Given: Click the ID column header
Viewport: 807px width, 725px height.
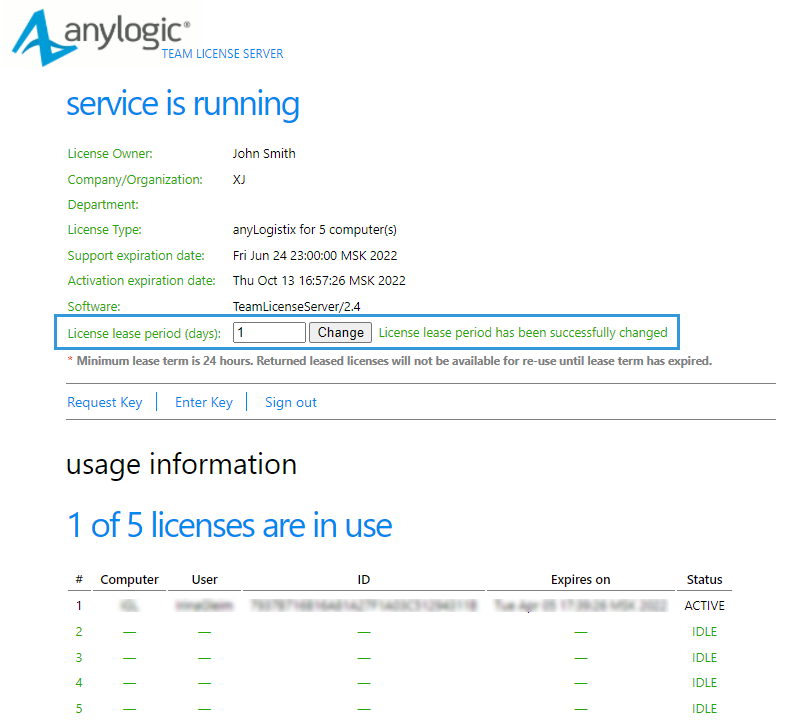Looking at the screenshot, I should click(x=364, y=579).
